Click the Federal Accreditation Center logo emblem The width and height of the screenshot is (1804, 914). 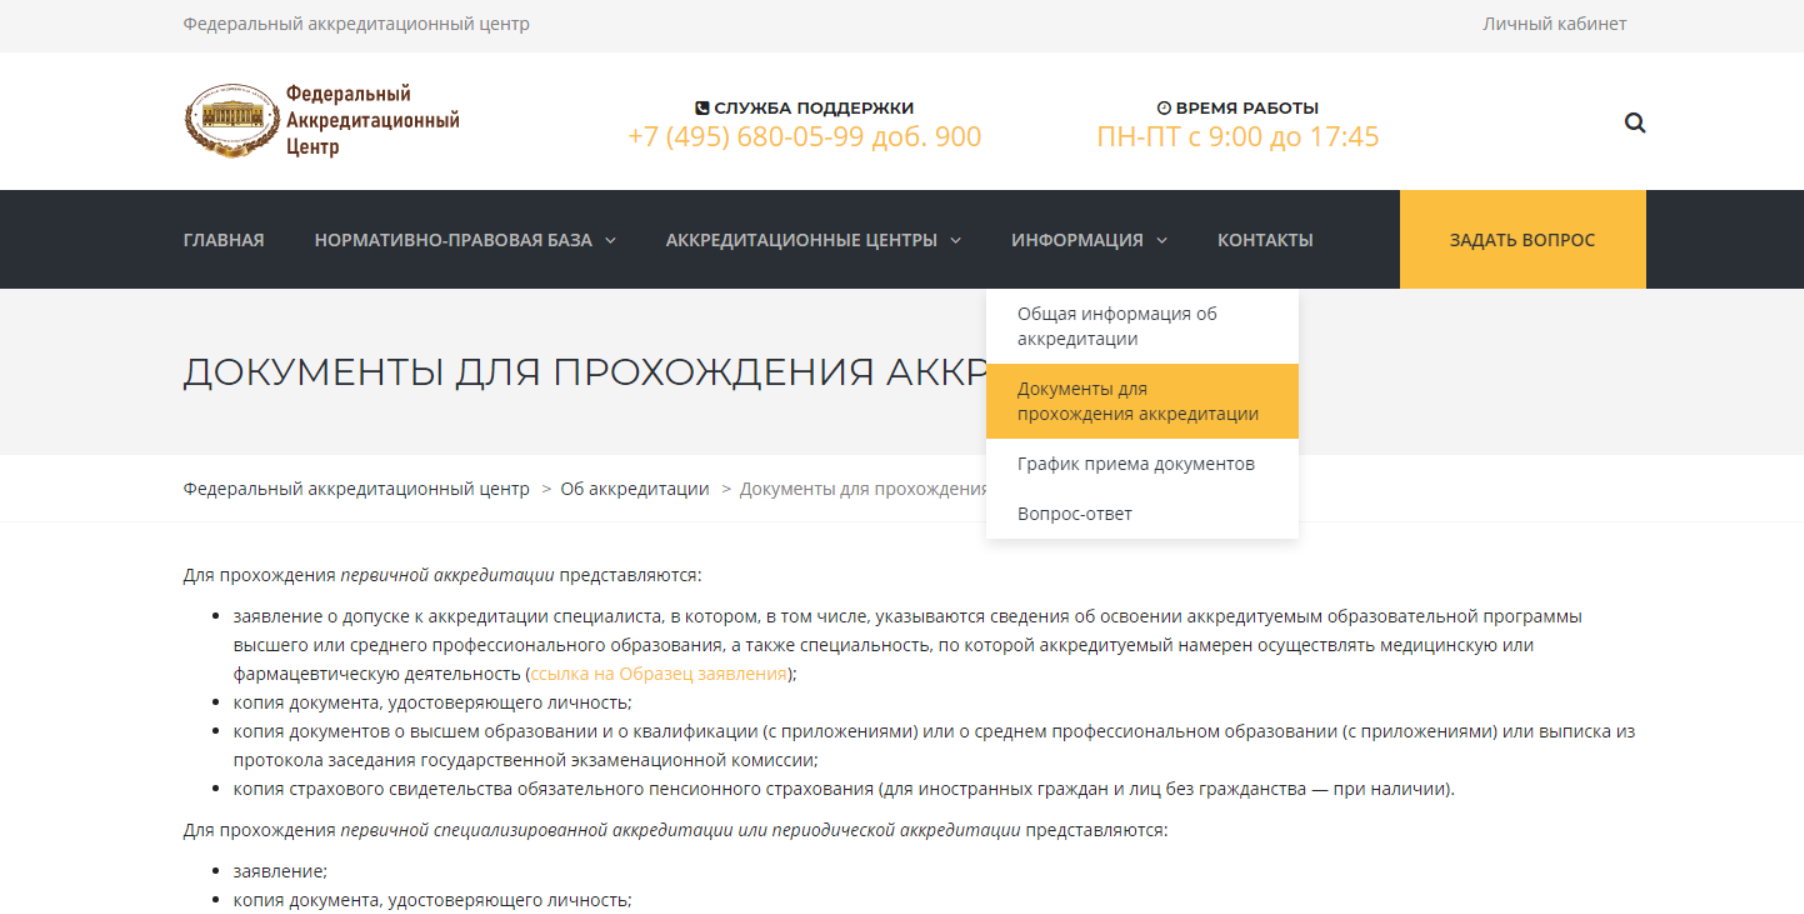point(232,120)
